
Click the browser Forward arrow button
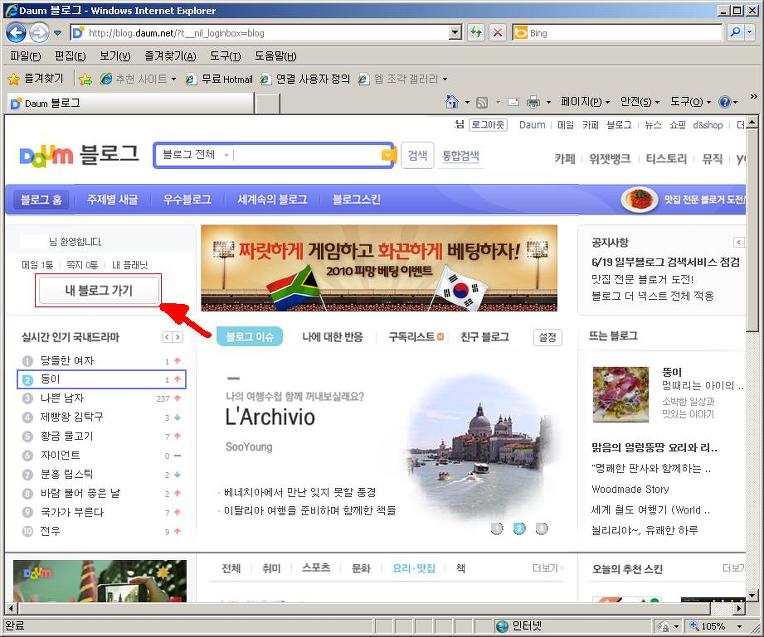point(39,33)
